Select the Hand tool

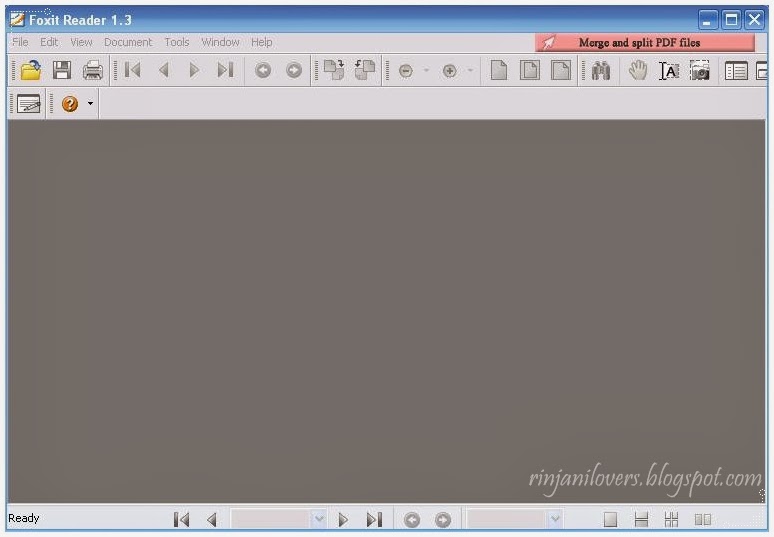pyautogui.click(x=638, y=70)
